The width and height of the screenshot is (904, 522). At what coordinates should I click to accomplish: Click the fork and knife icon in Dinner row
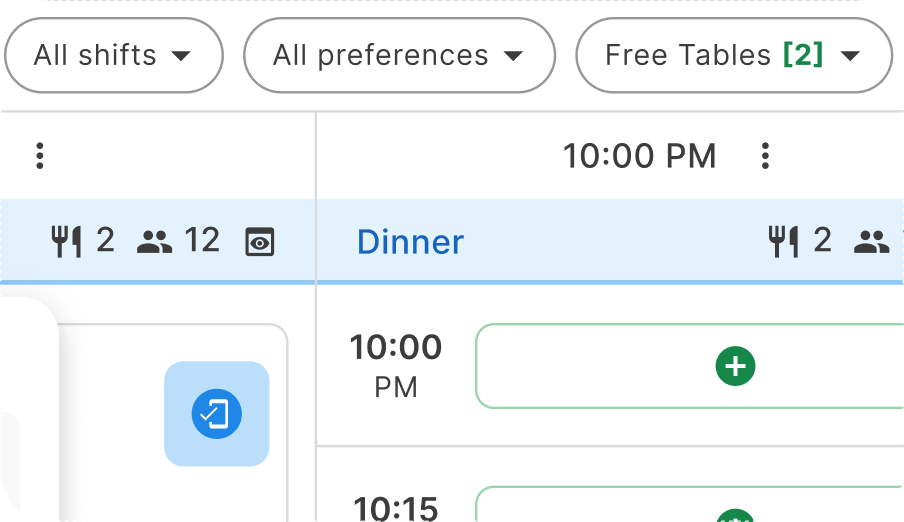[x=783, y=241]
